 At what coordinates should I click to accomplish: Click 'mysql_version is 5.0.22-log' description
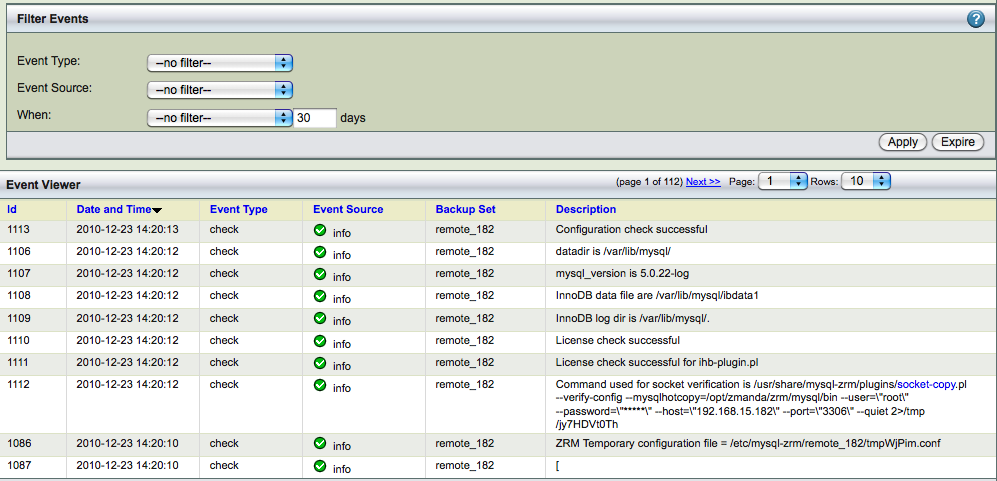click(622, 274)
